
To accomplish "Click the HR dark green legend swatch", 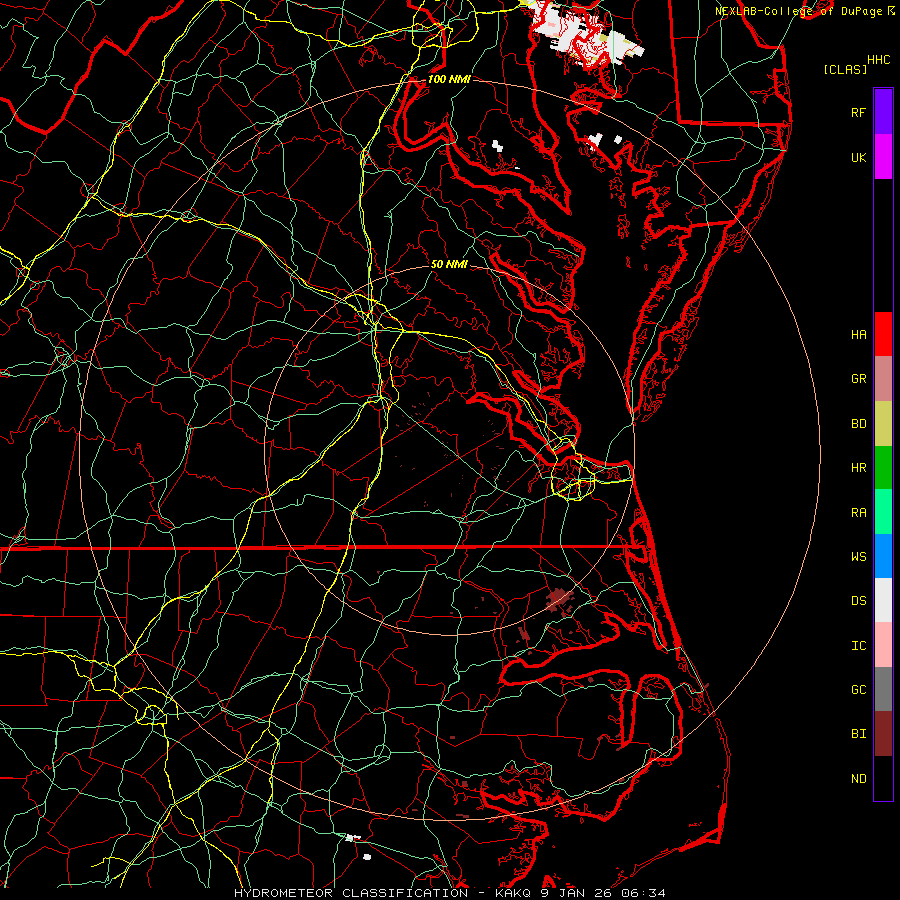I will 883,468.
